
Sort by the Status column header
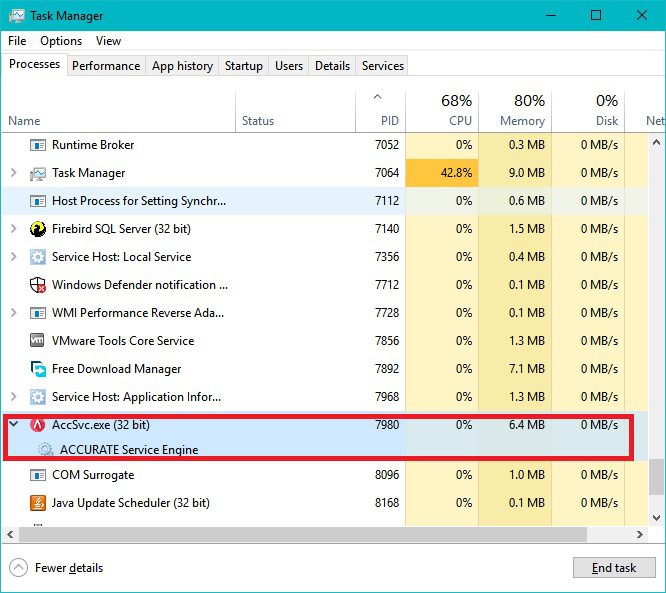click(295, 111)
